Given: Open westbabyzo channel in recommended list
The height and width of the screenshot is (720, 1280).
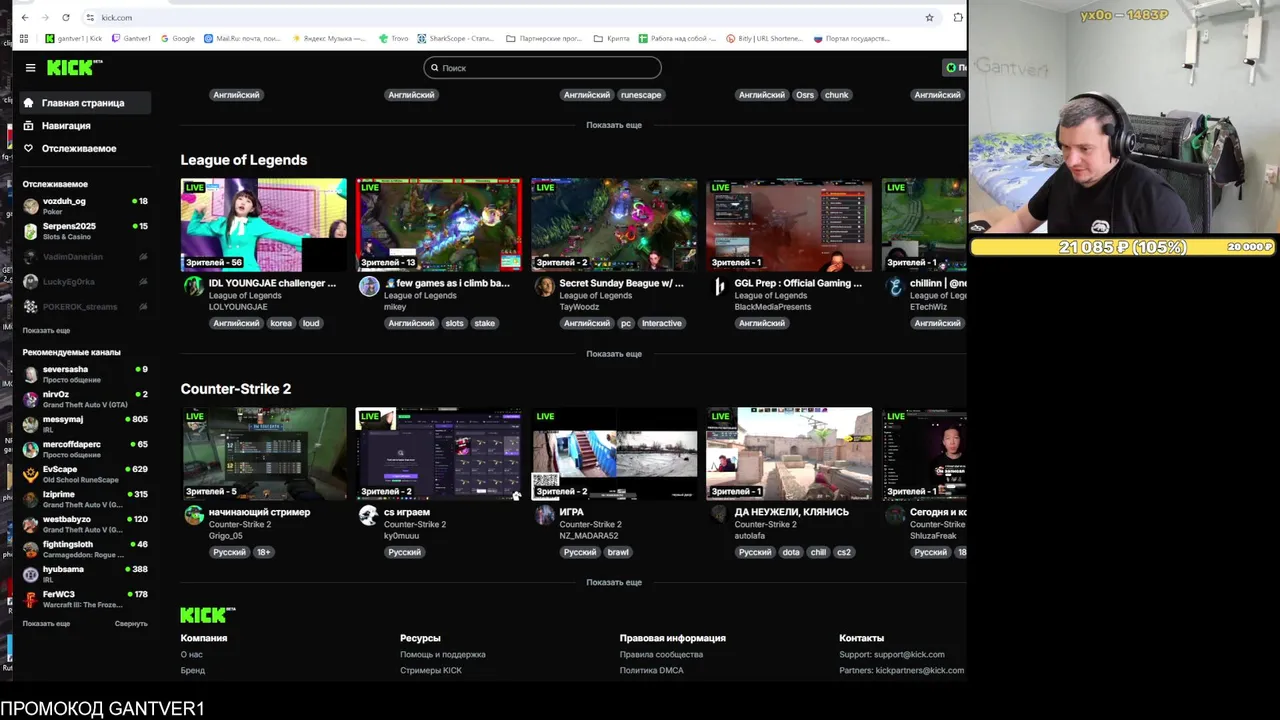Looking at the screenshot, I should (86, 524).
